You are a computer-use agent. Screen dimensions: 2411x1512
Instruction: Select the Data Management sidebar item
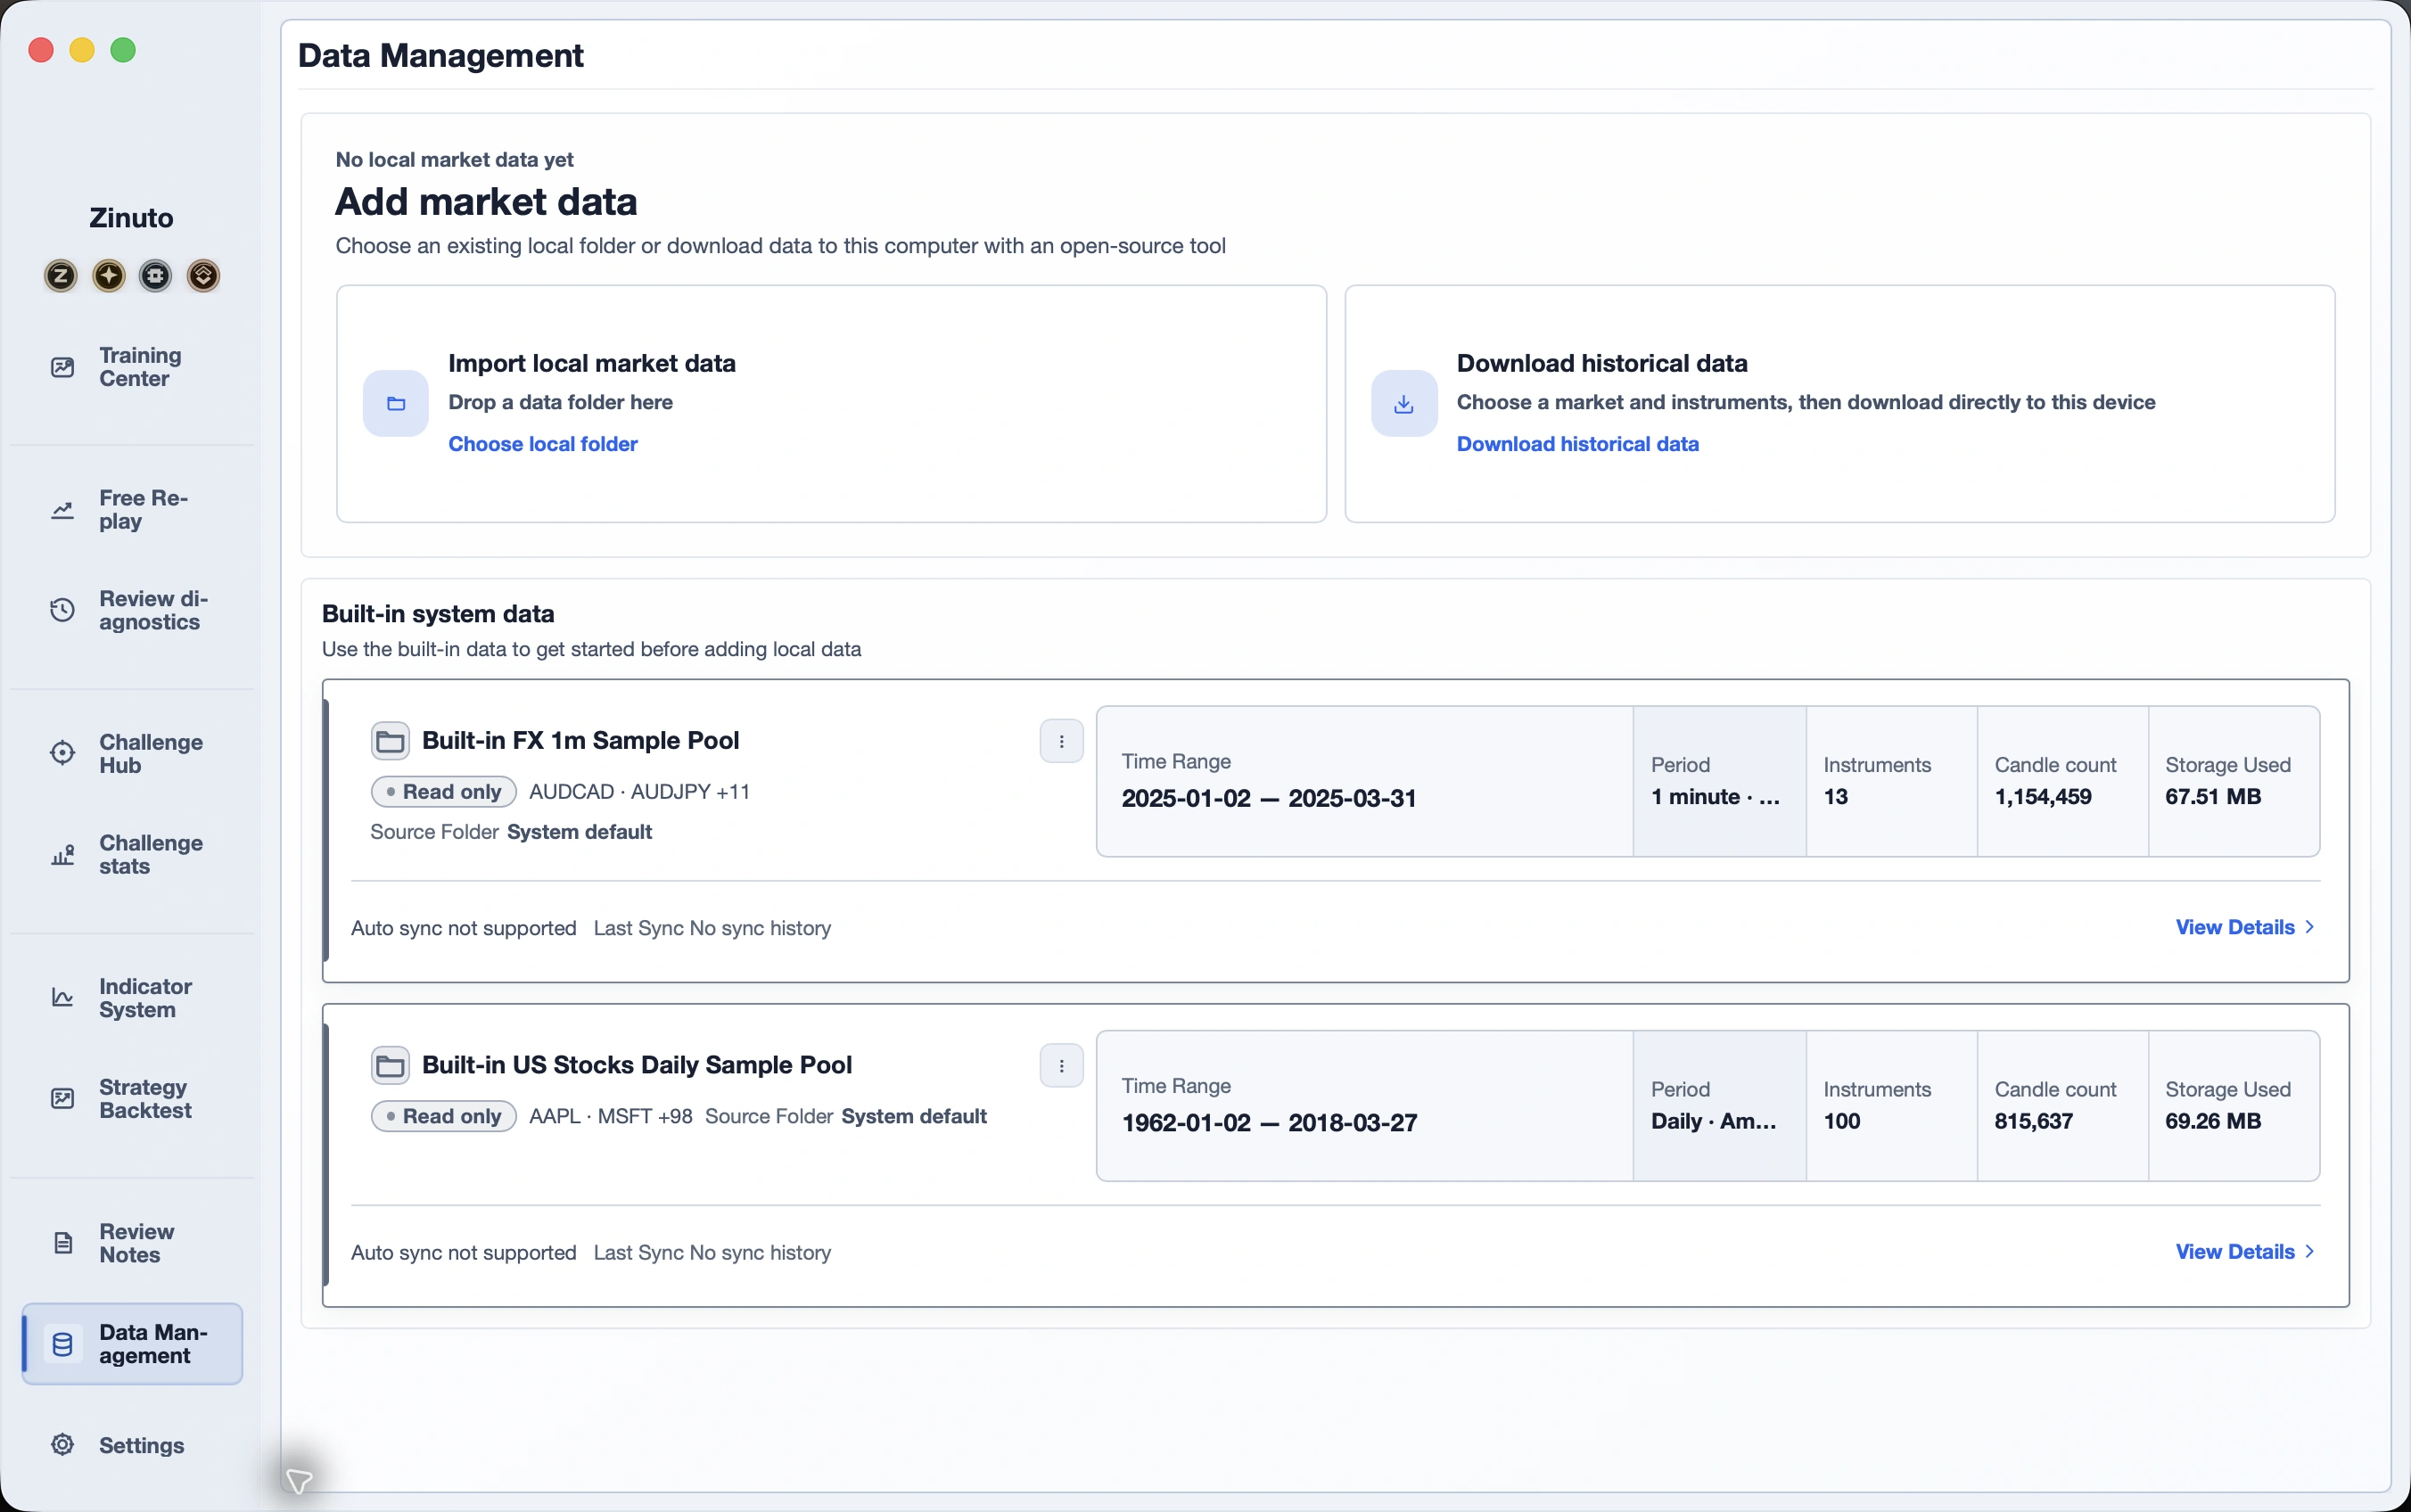[132, 1344]
